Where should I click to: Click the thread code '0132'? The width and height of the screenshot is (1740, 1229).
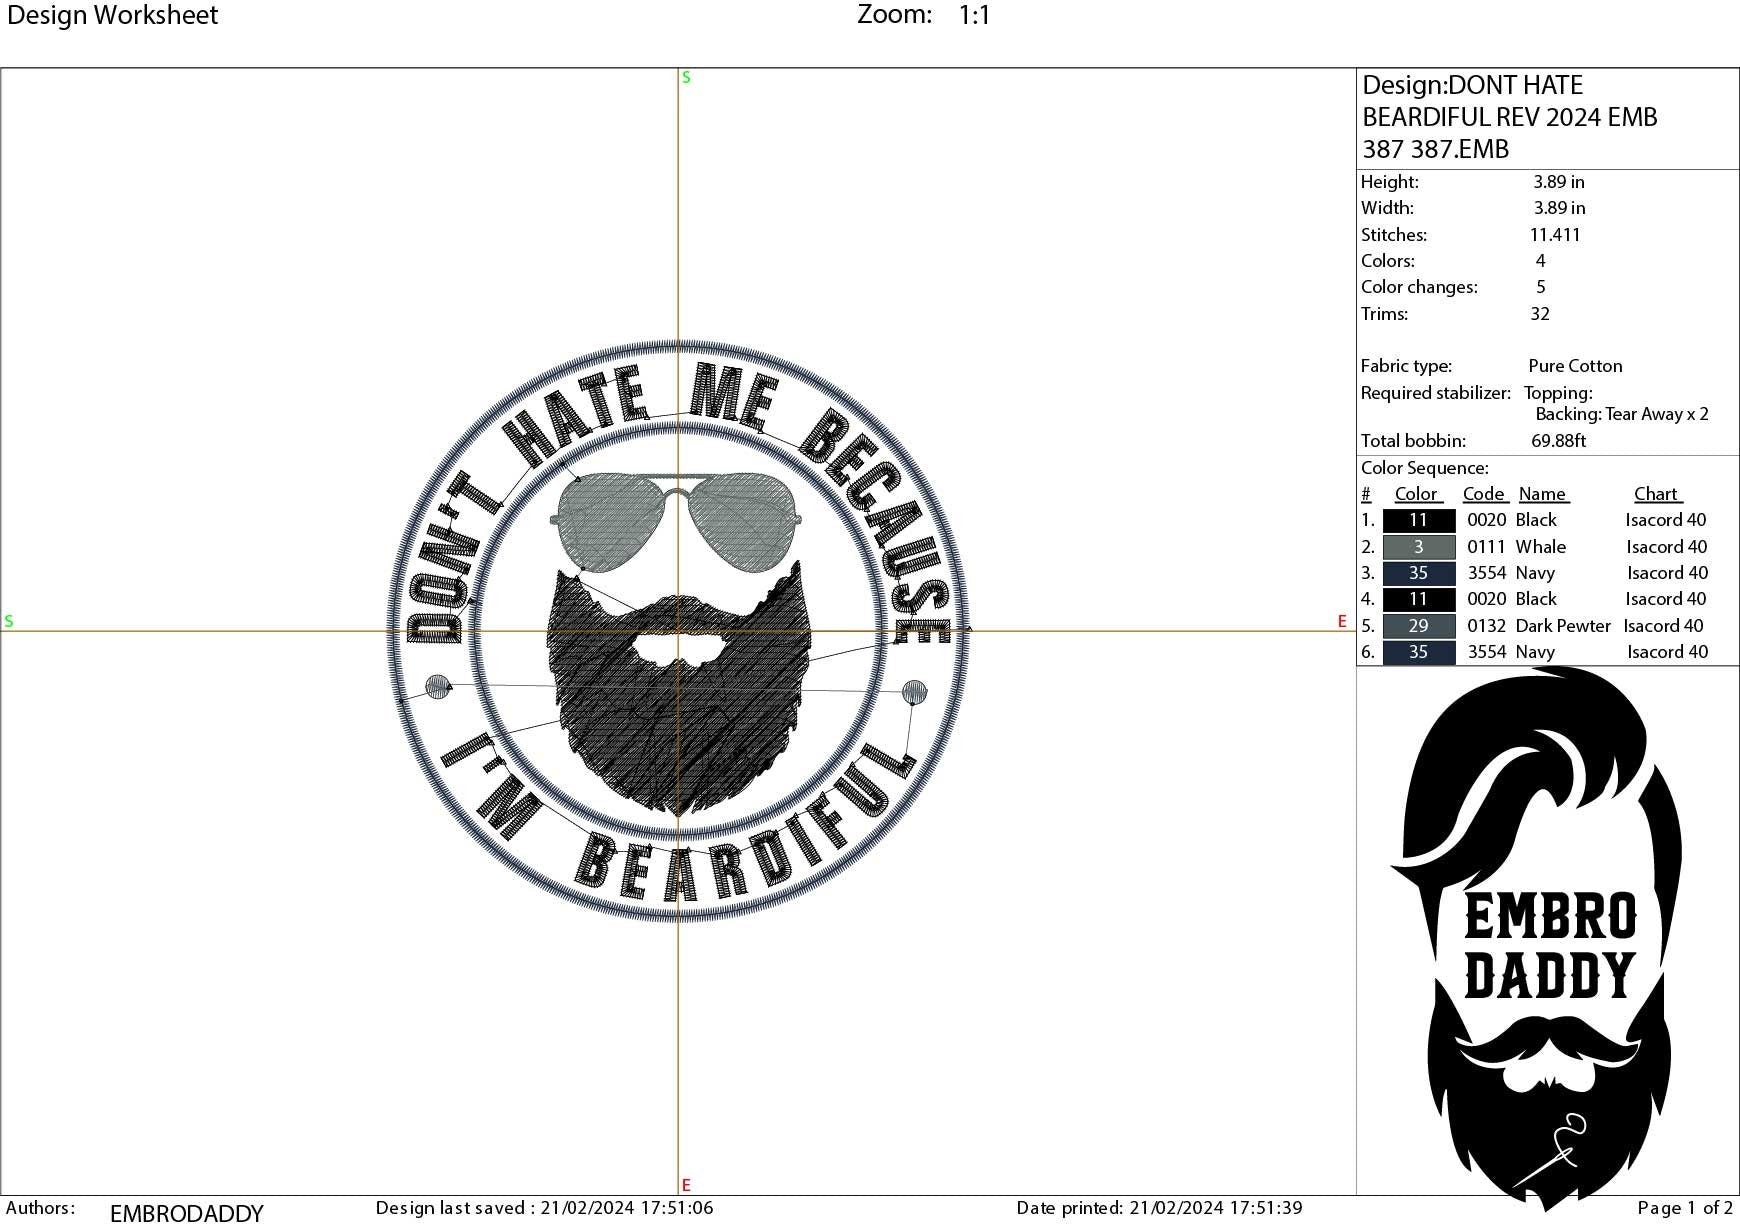tap(1486, 626)
